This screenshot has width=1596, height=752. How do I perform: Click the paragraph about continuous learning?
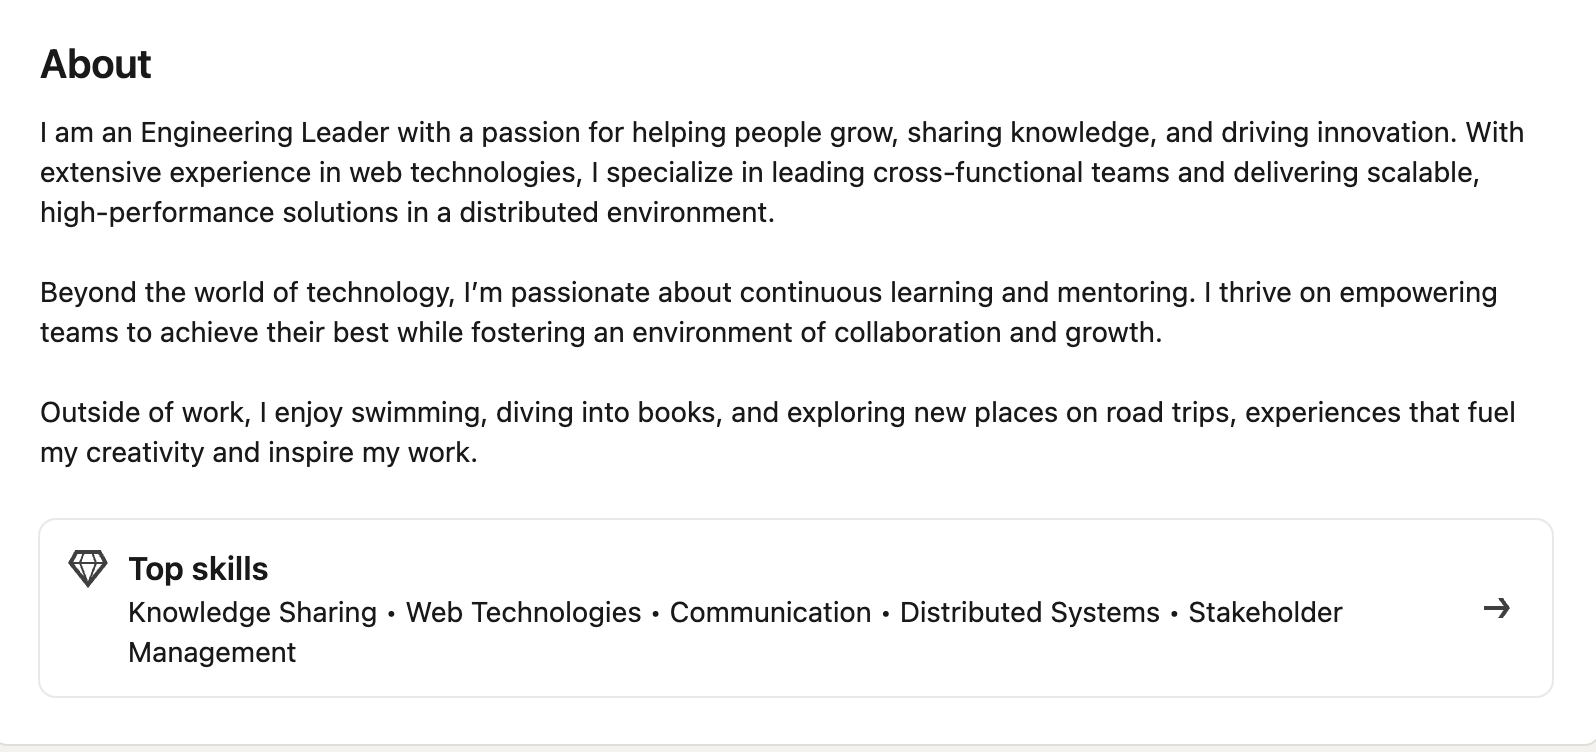tap(768, 311)
